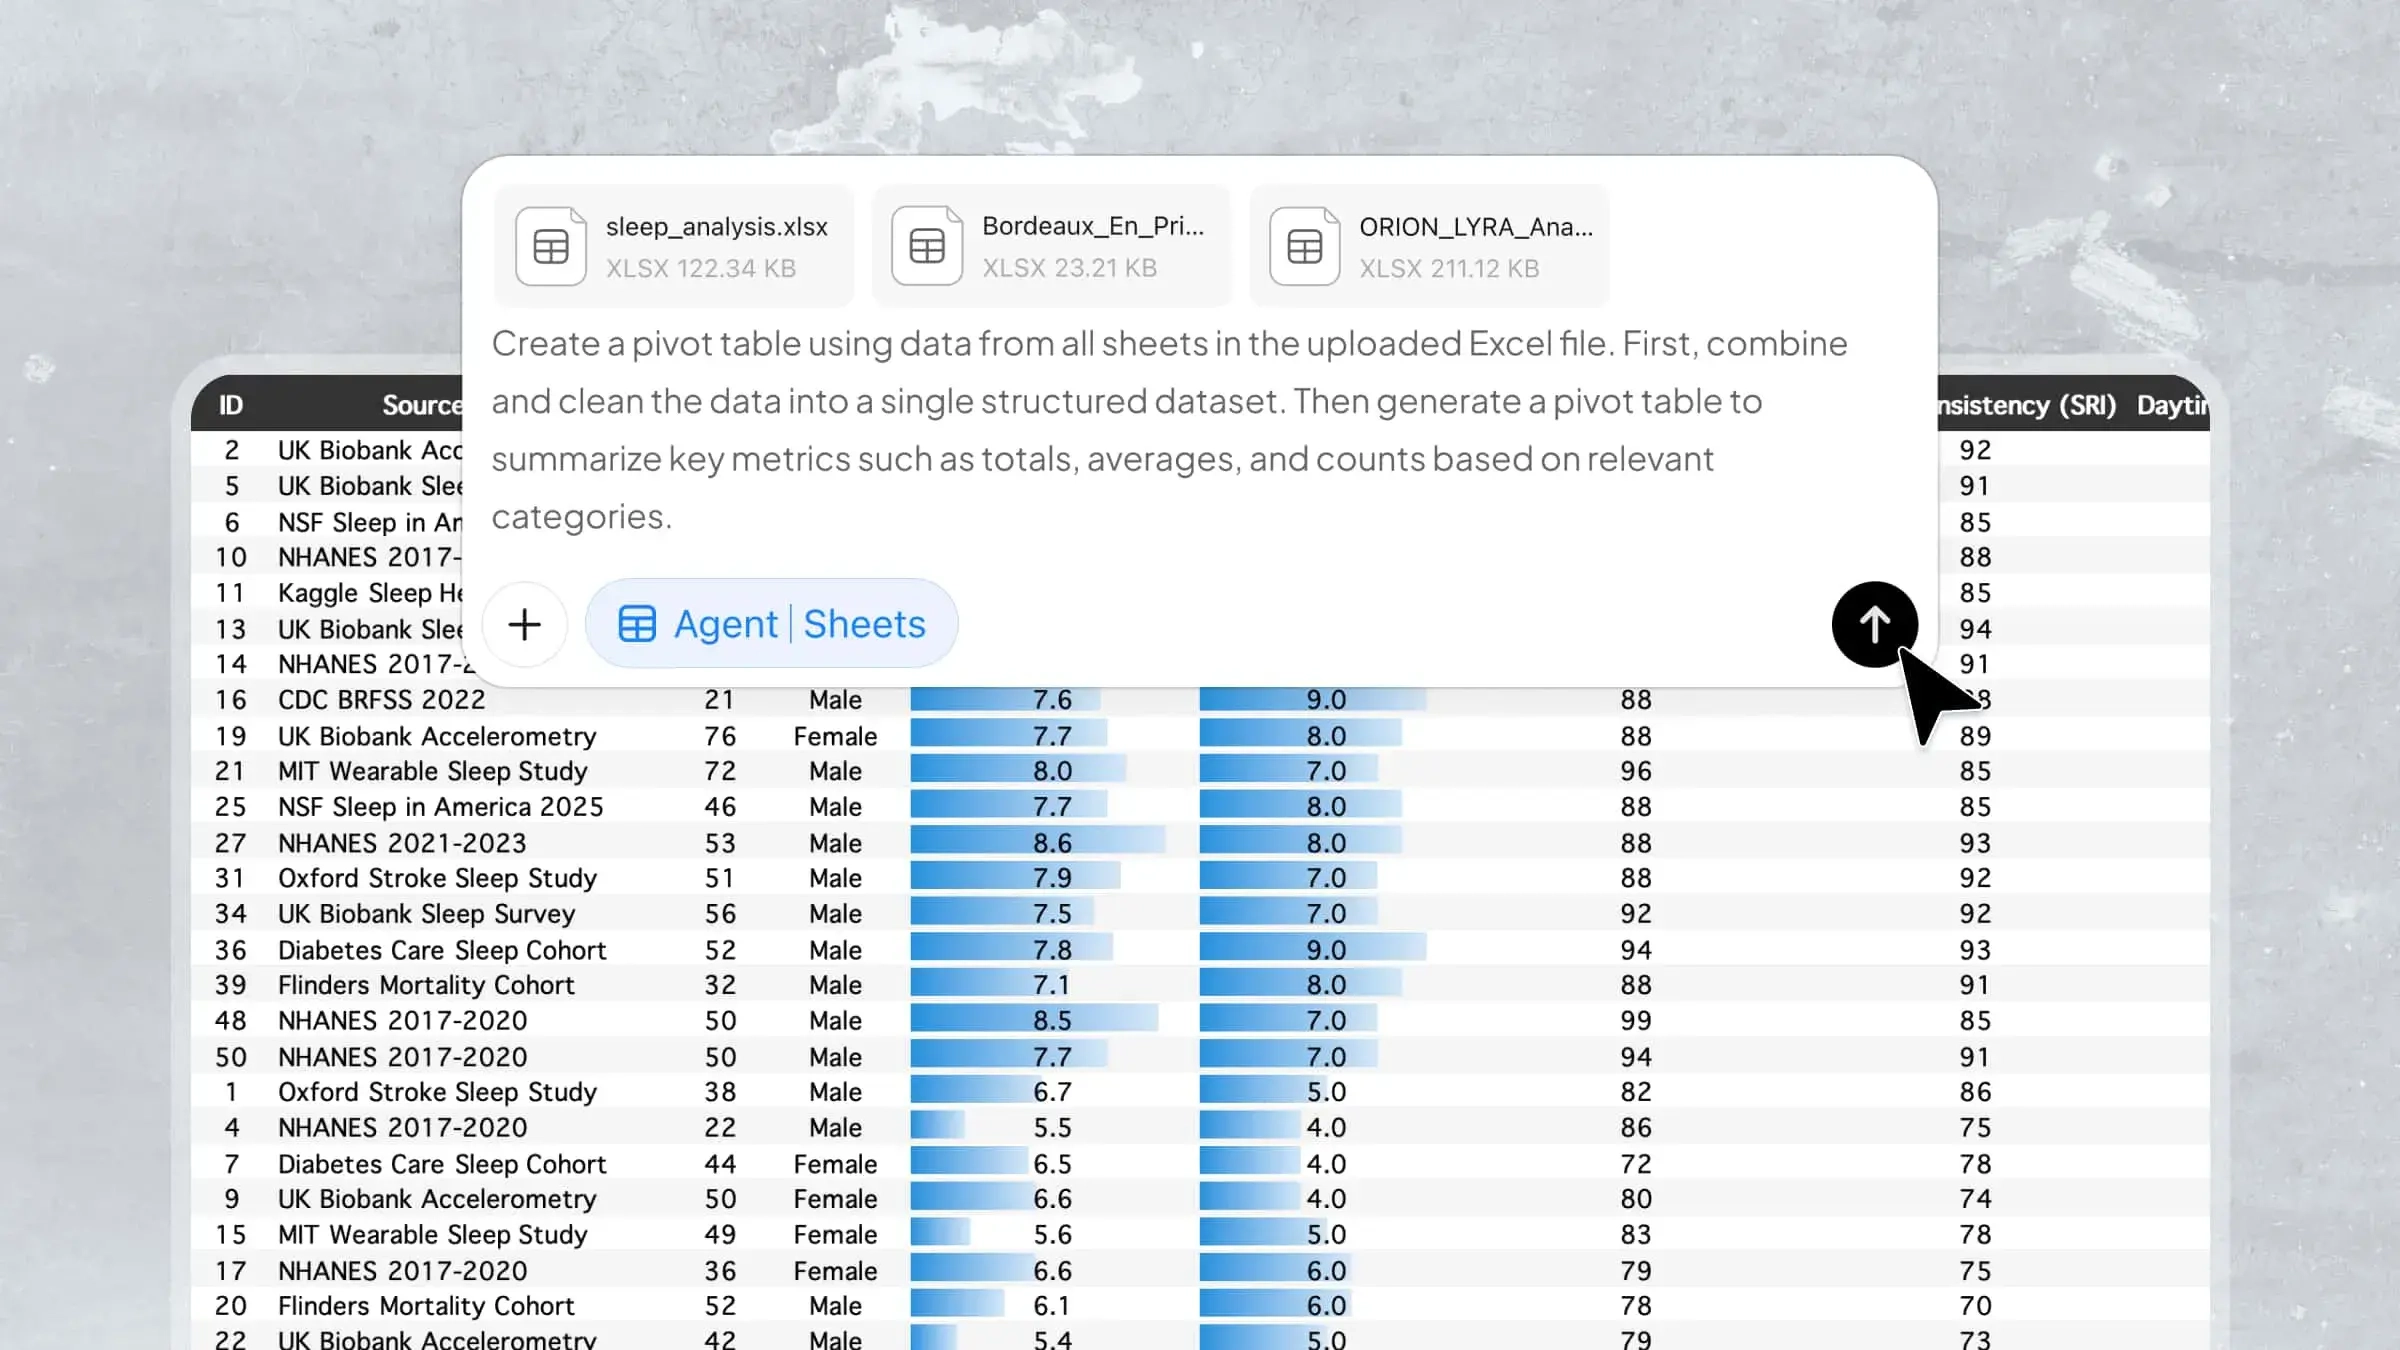Click the ID column header
The width and height of the screenshot is (2400, 1350).
tap(231, 405)
